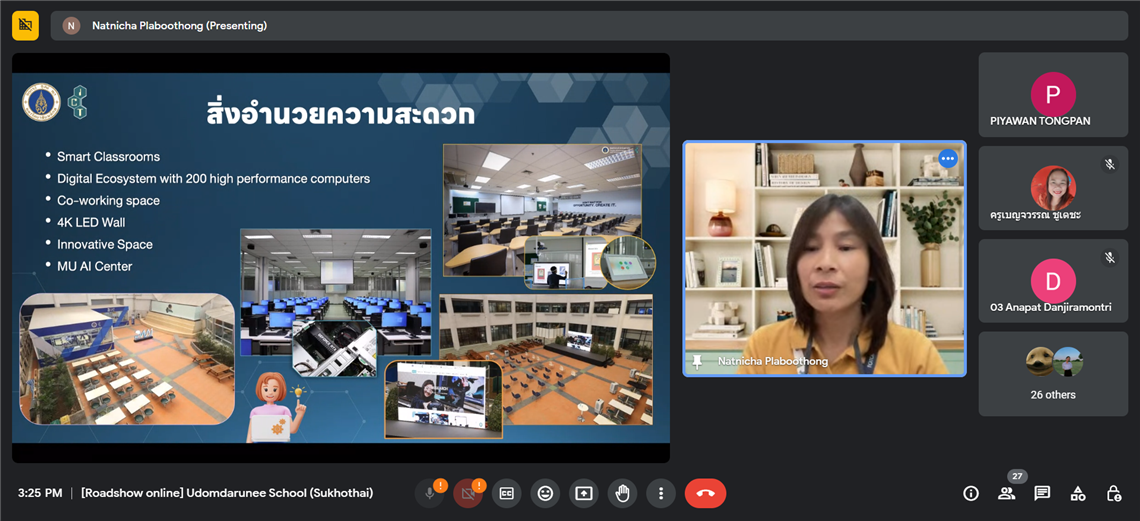Leave the call with red hang-up button
This screenshot has width=1140, height=521.
(x=705, y=493)
